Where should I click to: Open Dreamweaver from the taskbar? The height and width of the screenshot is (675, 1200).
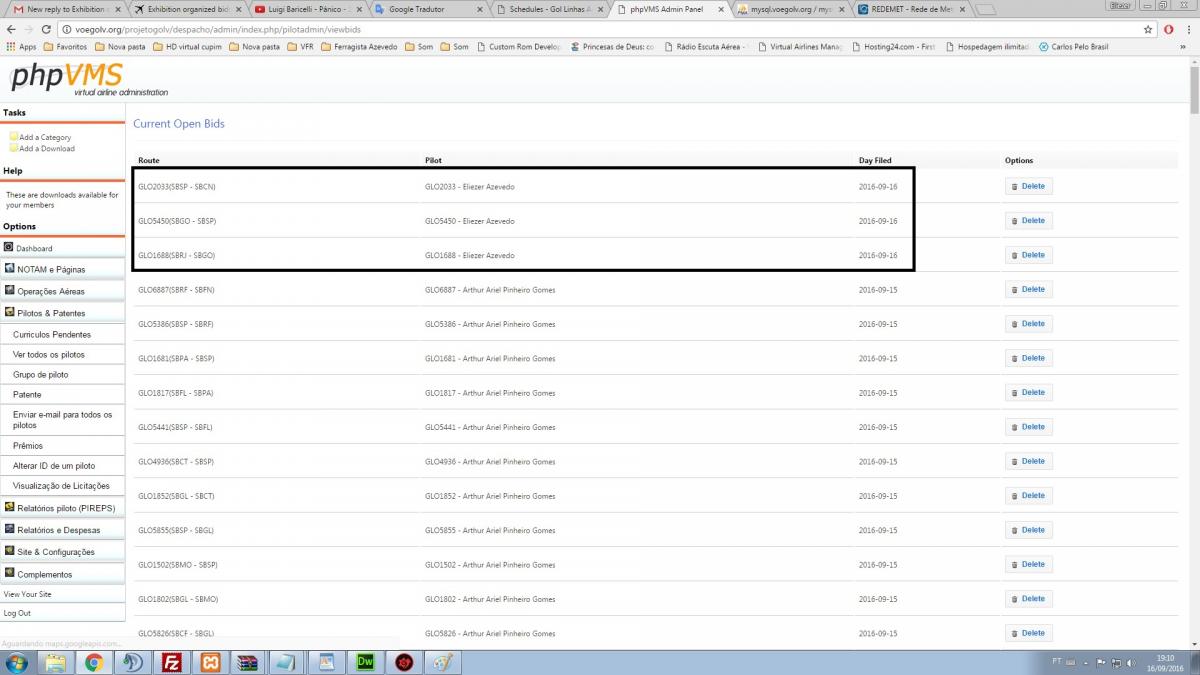click(x=365, y=662)
